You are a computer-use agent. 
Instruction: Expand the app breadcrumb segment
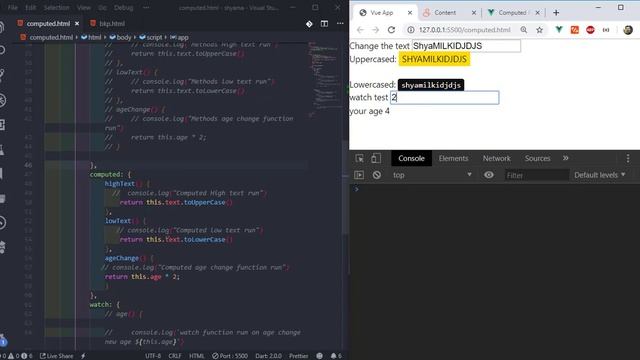click(x=179, y=37)
